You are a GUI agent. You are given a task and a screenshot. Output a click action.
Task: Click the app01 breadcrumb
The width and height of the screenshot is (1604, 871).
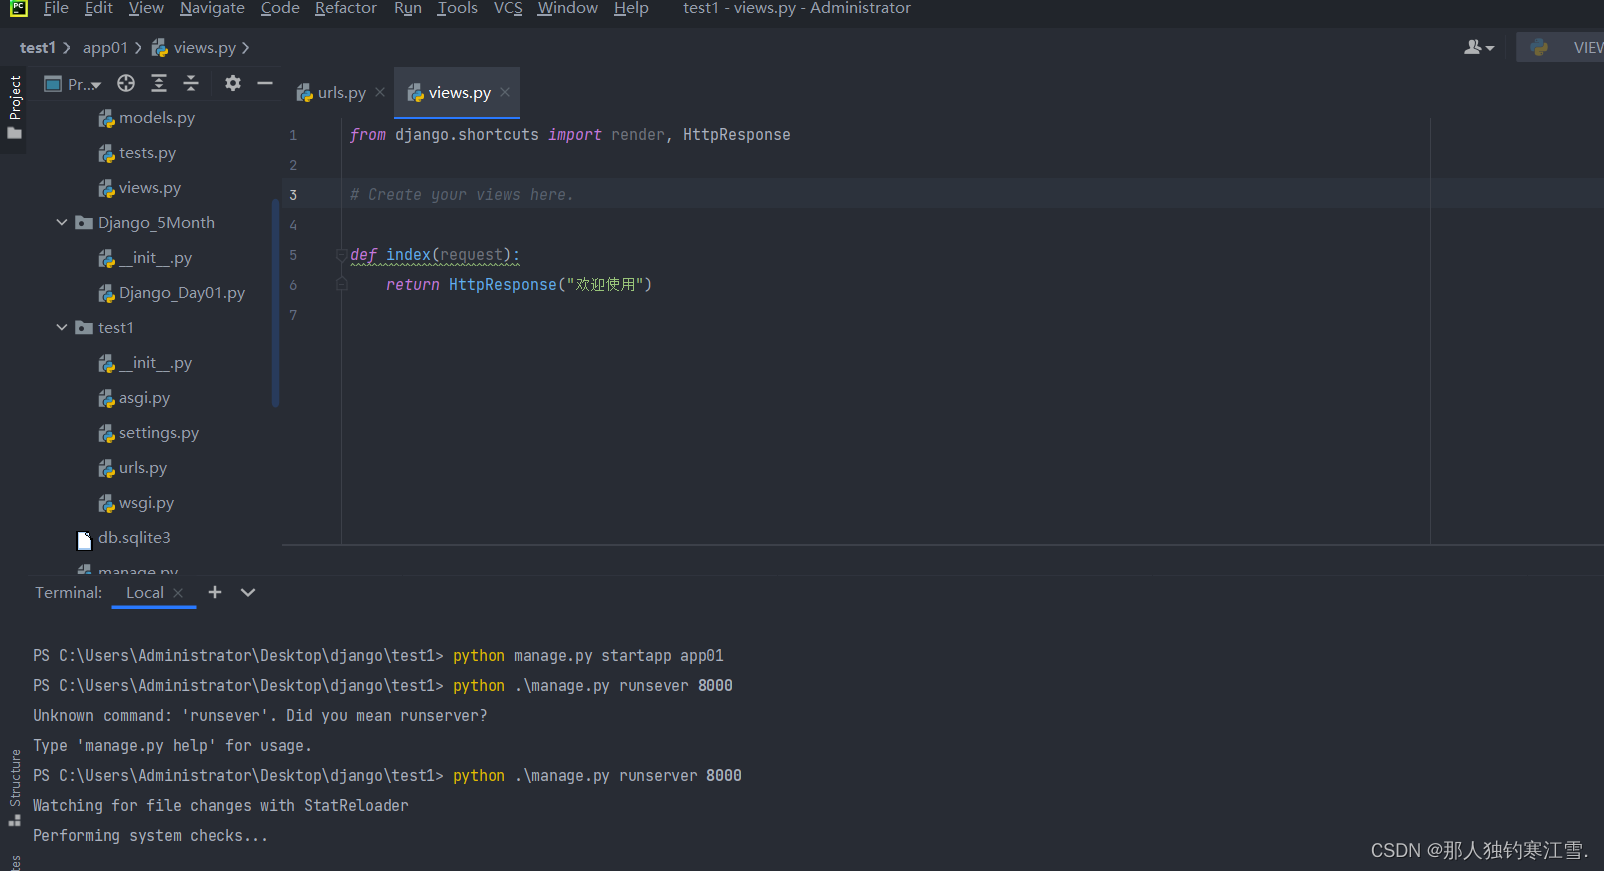click(105, 48)
